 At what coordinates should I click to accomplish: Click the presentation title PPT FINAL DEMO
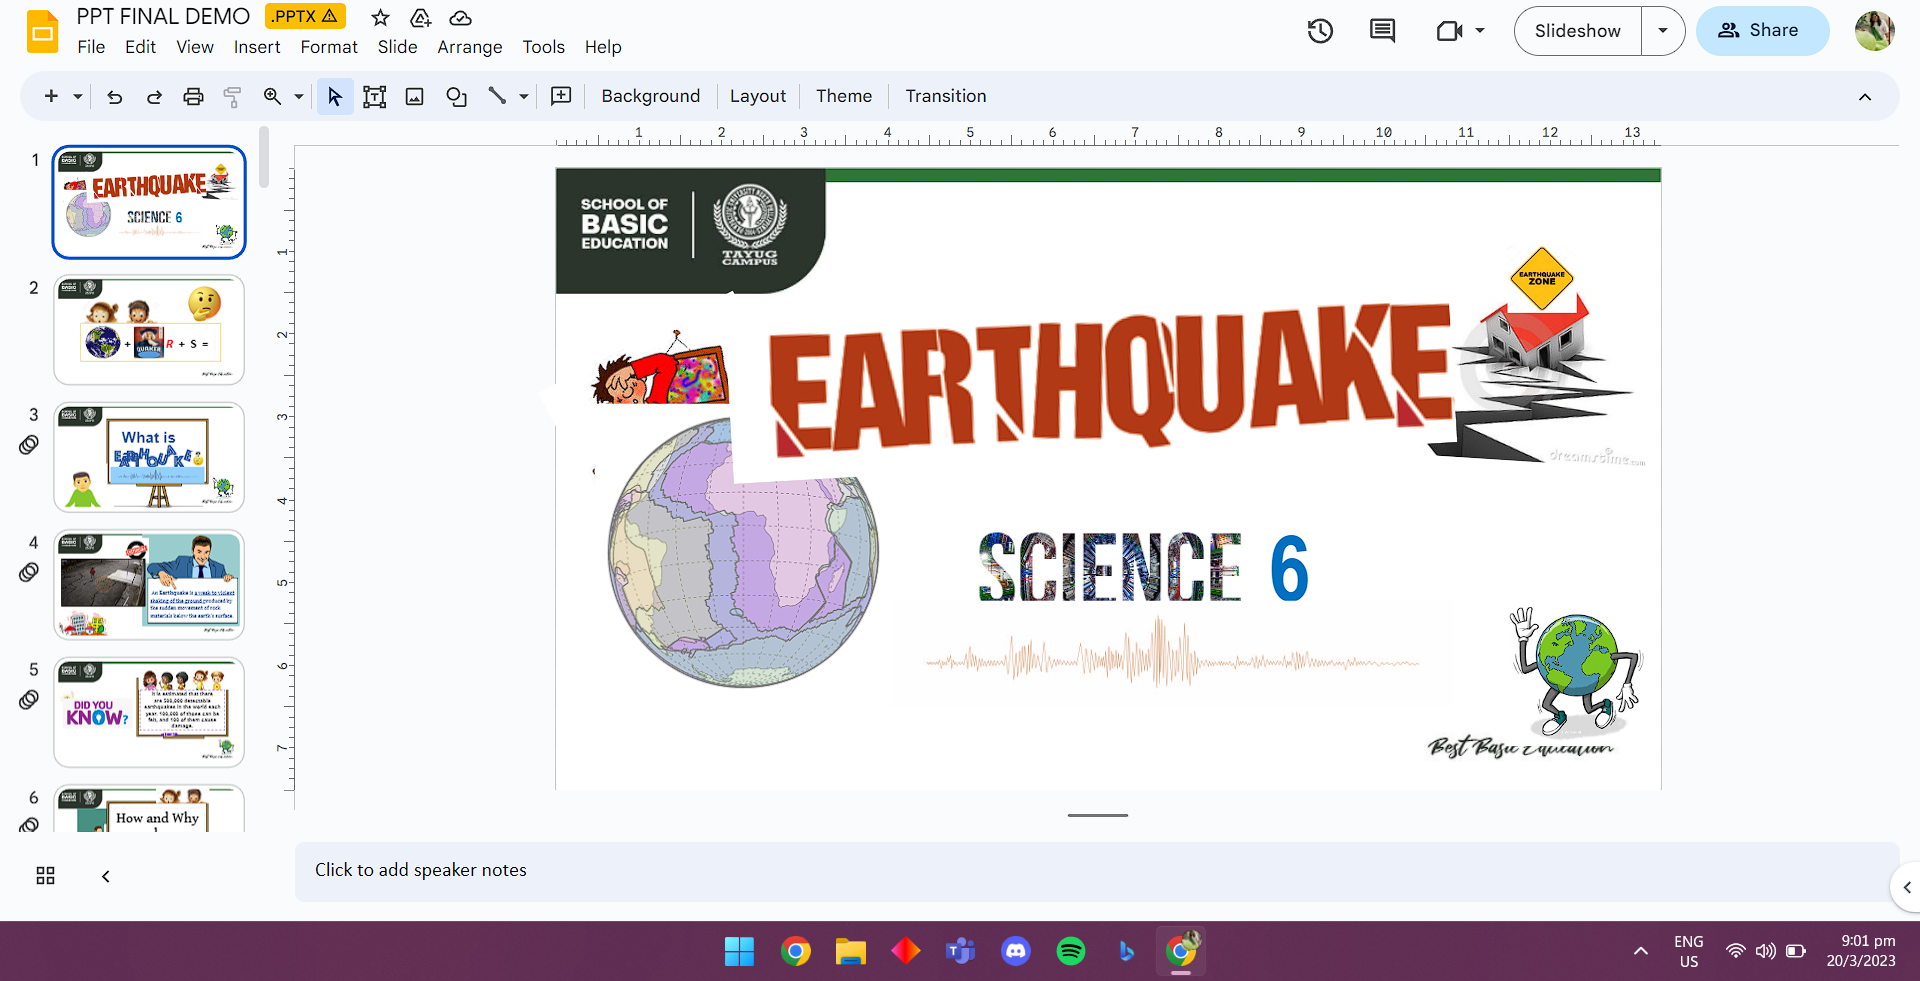(x=163, y=16)
